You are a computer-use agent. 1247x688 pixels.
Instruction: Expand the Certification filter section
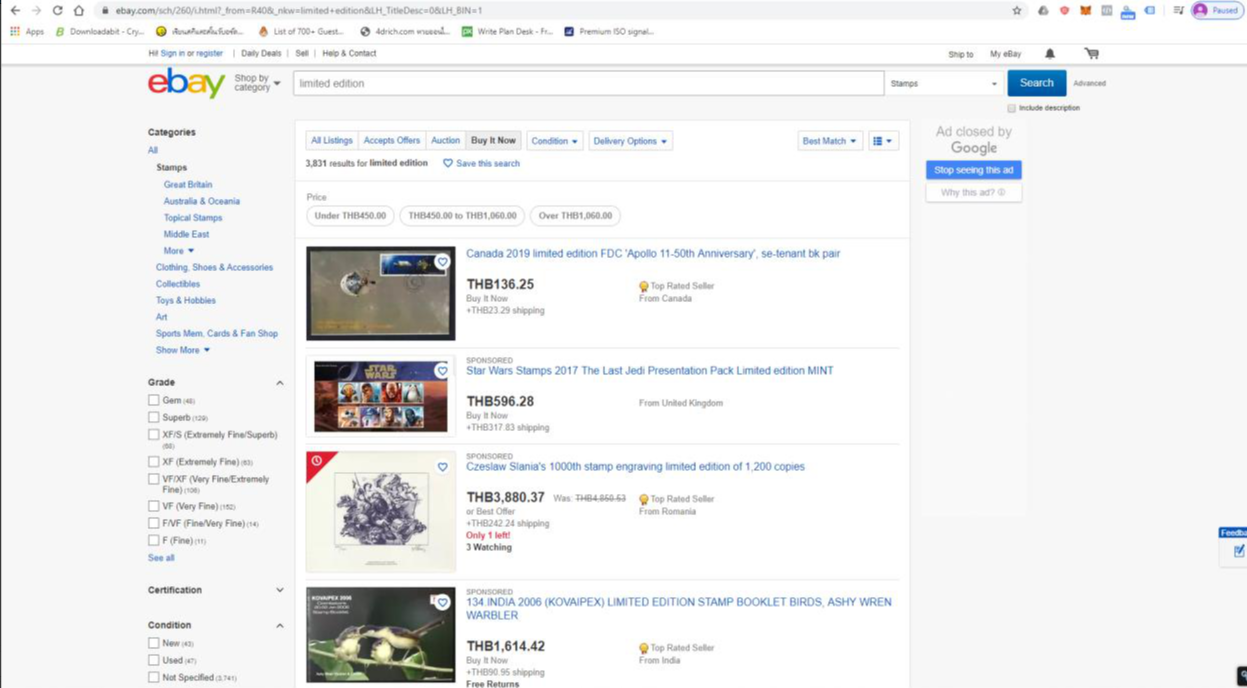[280, 590]
